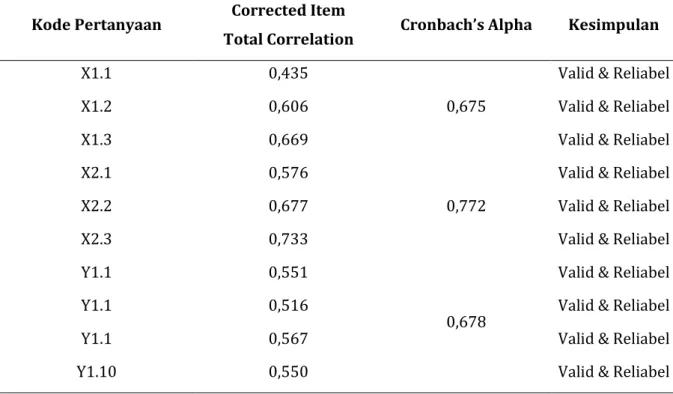Click the Kode Pertanyaan column header
The height and width of the screenshot is (394, 673).
click(x=97, y=24)
